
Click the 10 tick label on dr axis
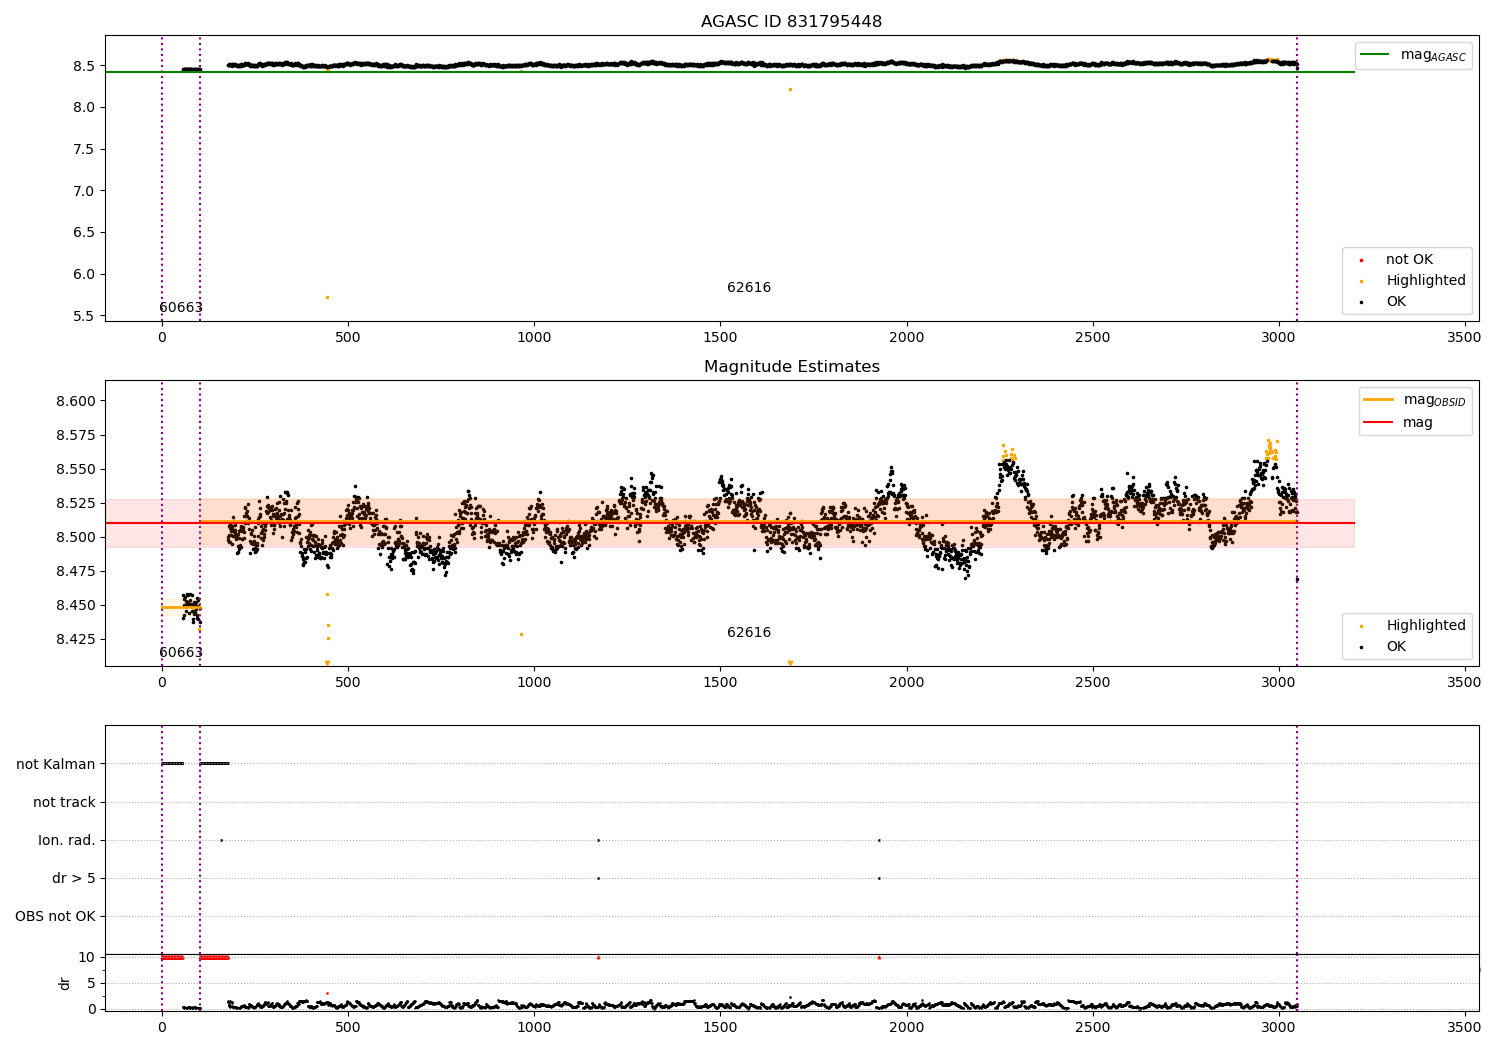[x=87, y=958]
